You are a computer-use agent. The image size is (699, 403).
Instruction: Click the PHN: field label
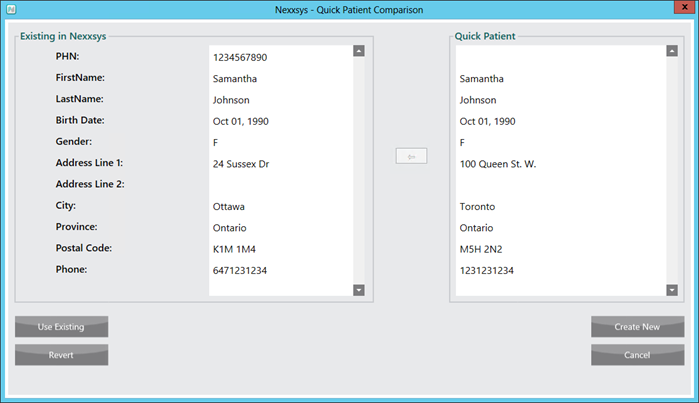(x=67, y=56)
